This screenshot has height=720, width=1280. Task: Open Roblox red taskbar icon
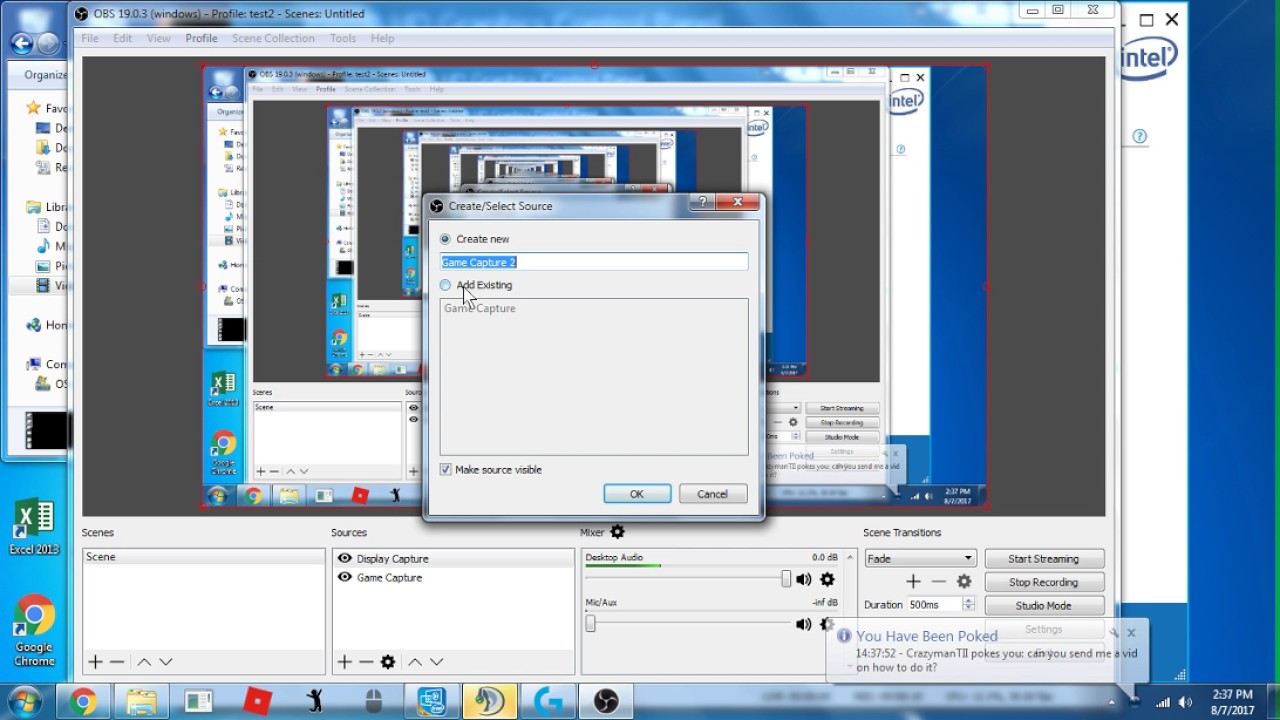(x=258, y=701)
